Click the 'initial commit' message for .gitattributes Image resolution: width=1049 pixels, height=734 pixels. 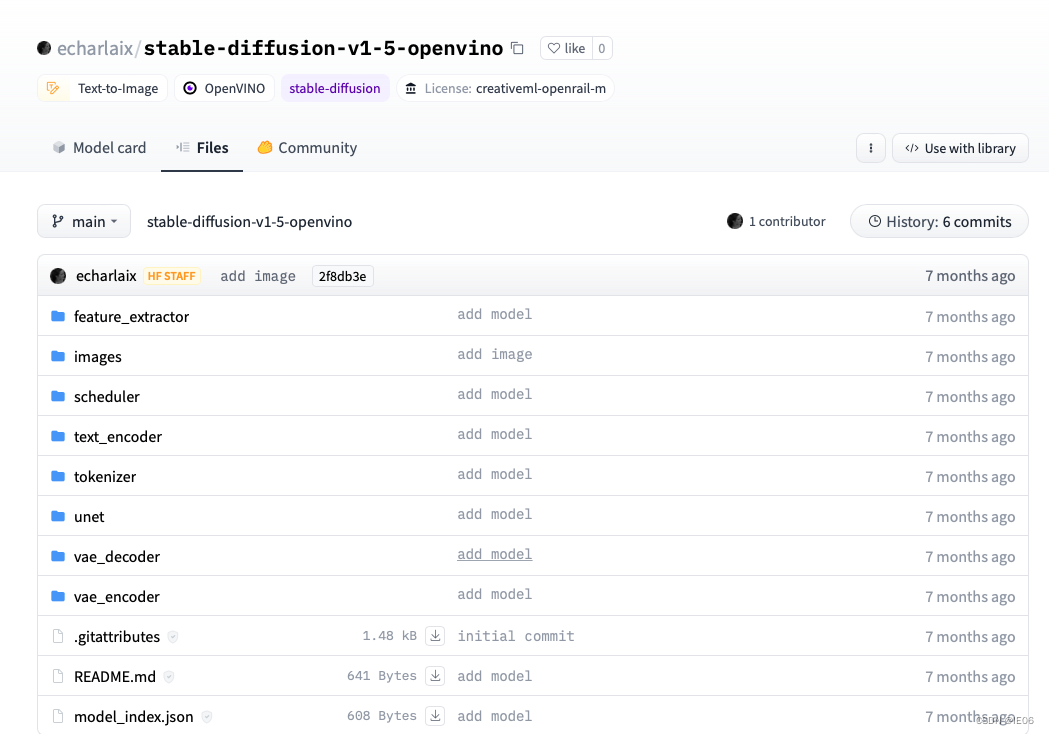point(516,636)
